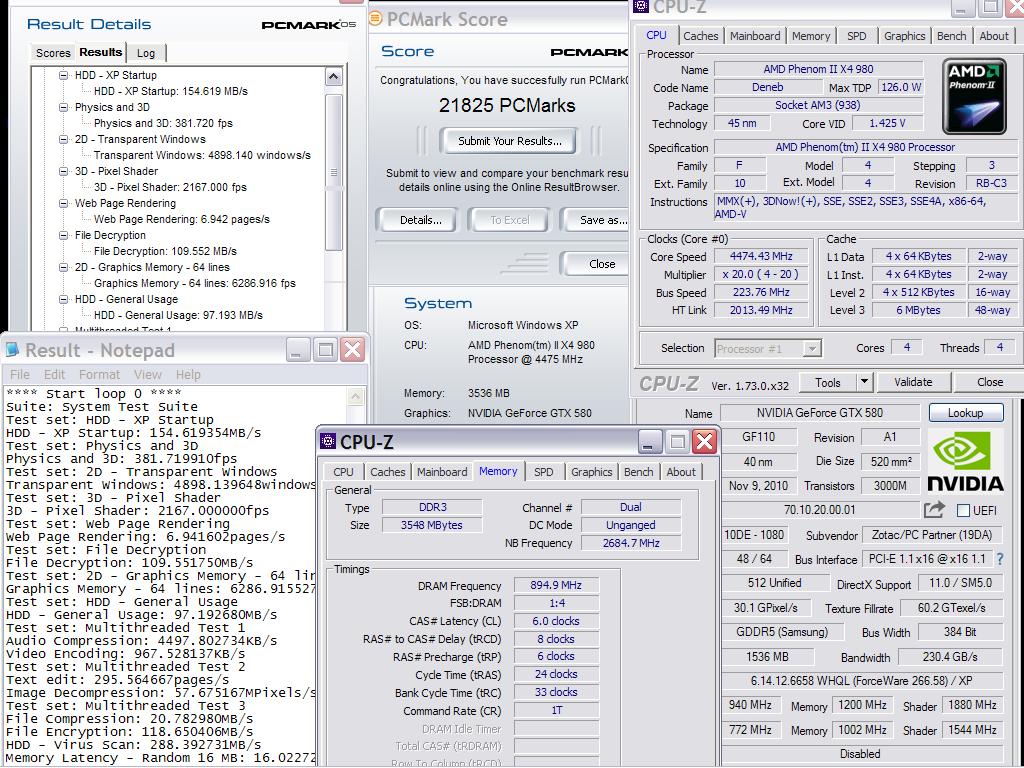Click the GPU share/export arrow icon

pyautogui.click(x=935, y=509)
